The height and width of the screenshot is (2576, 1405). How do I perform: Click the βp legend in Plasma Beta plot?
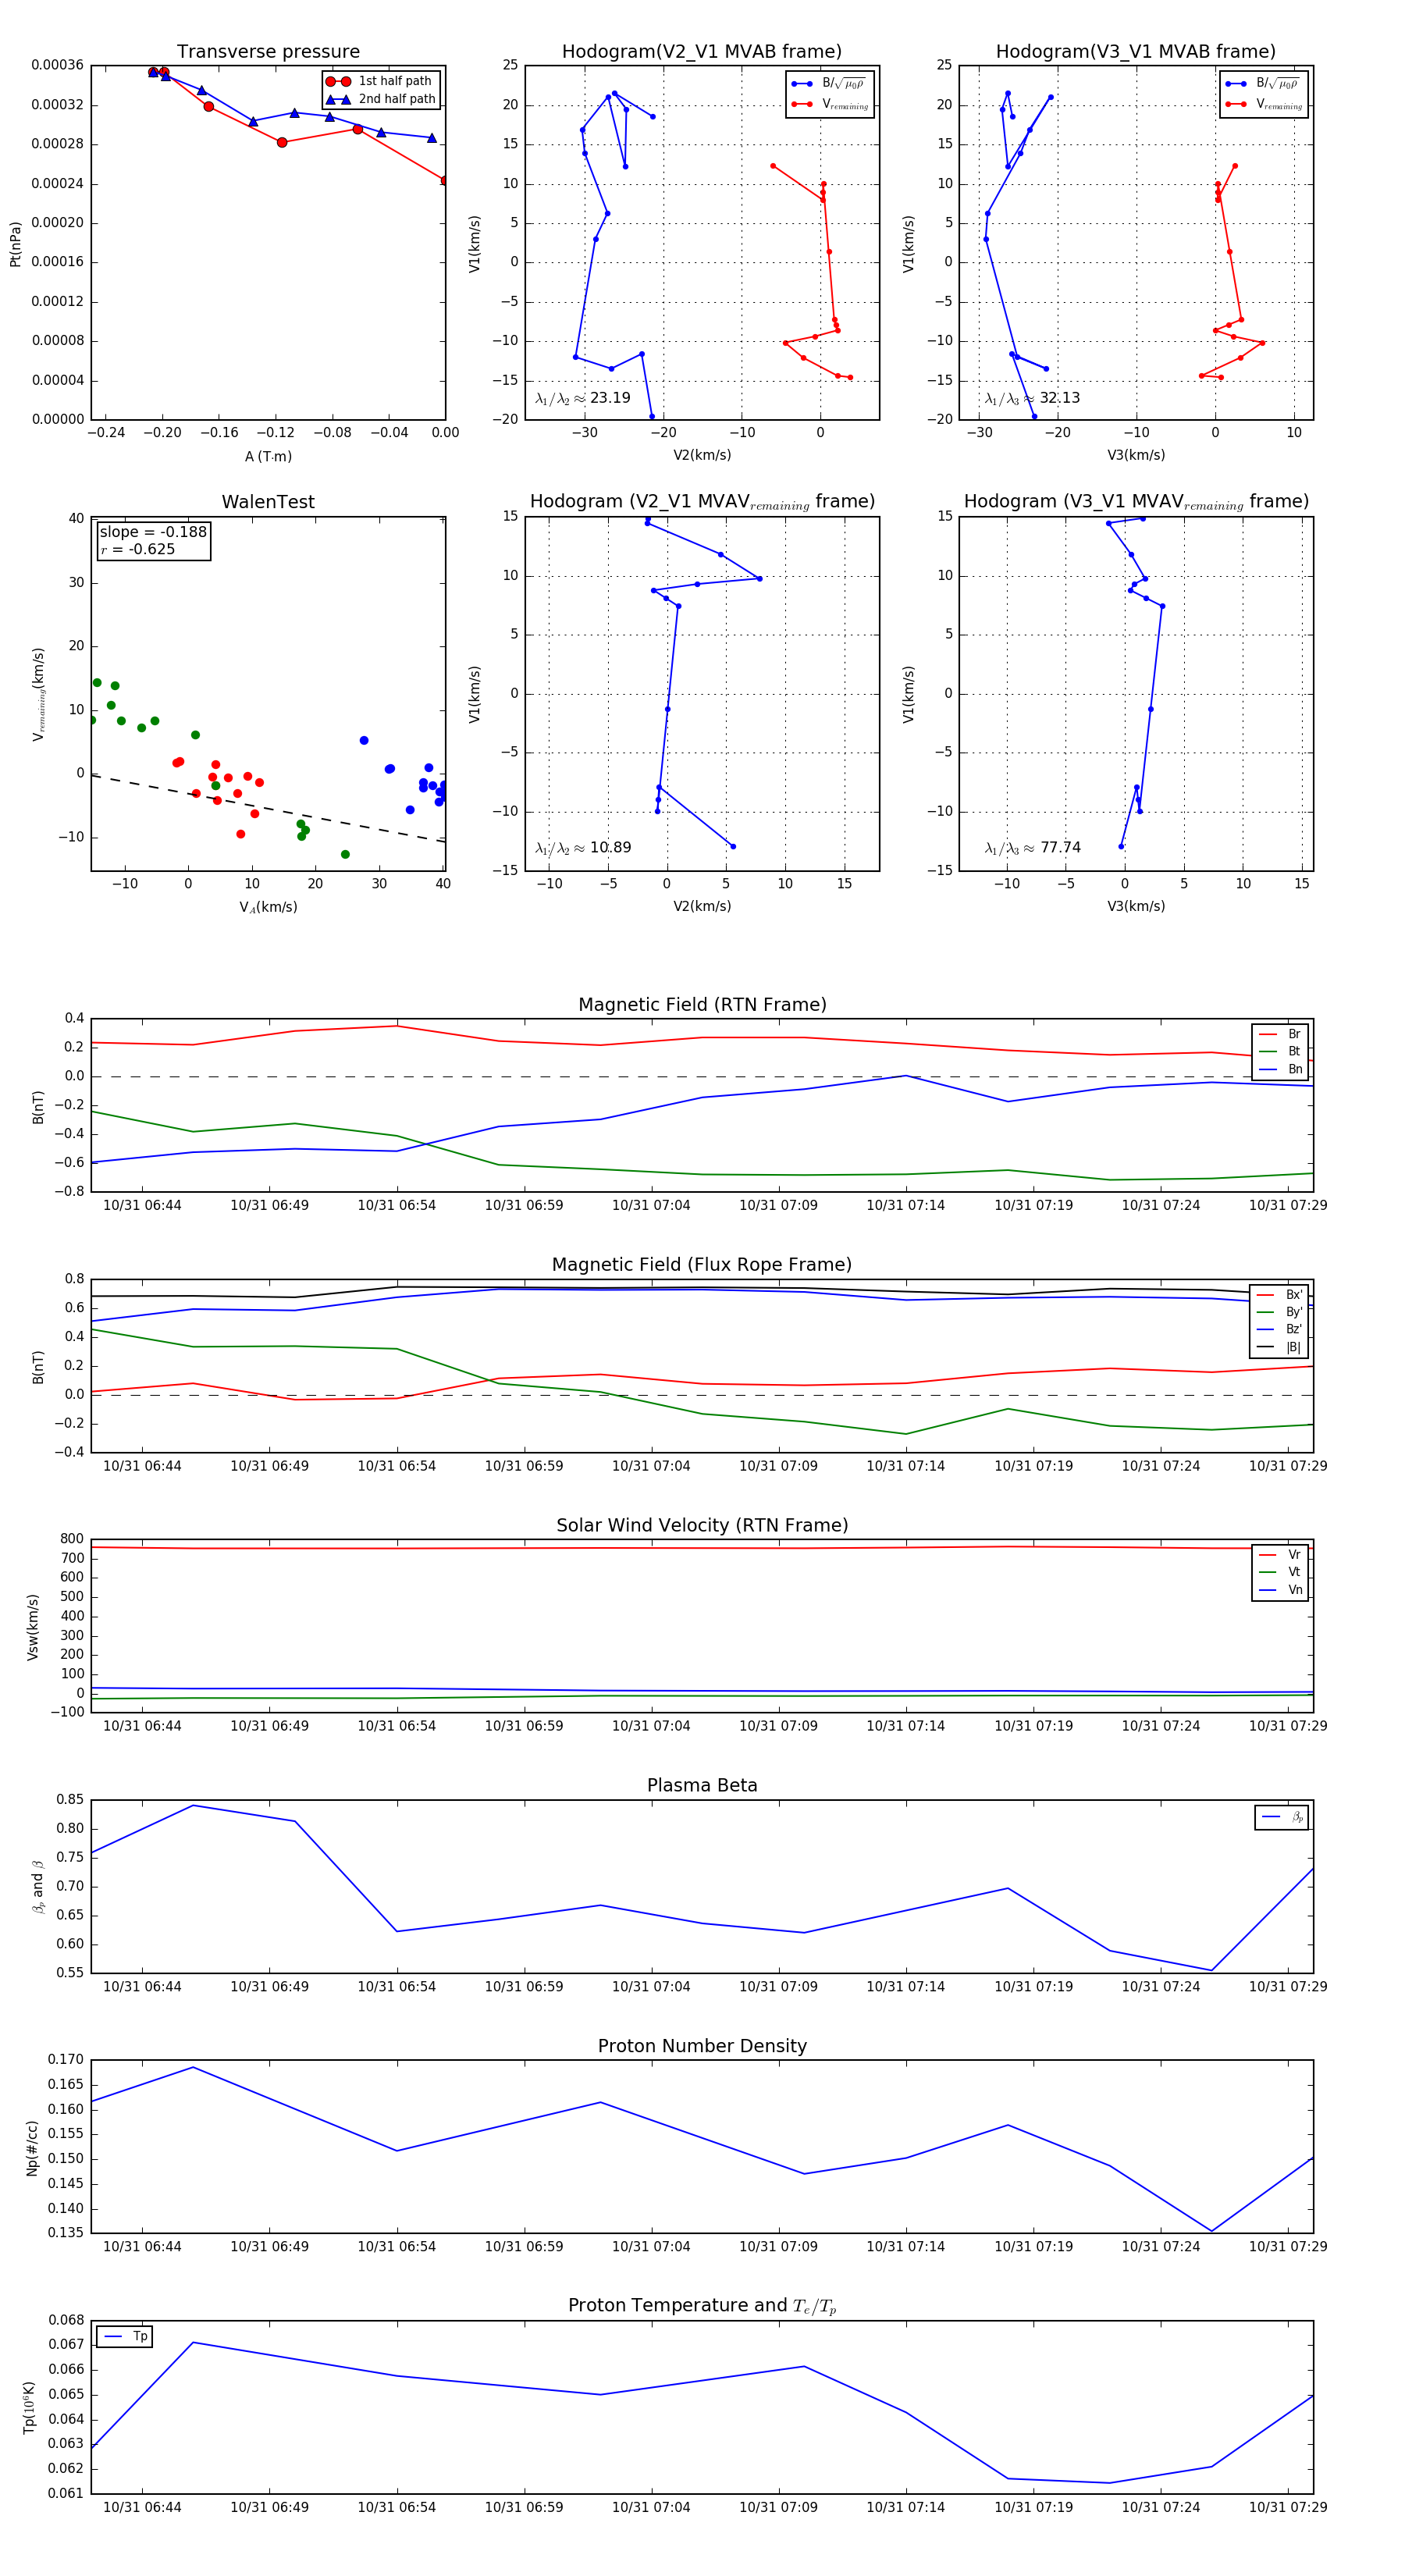(1282, 1817)
